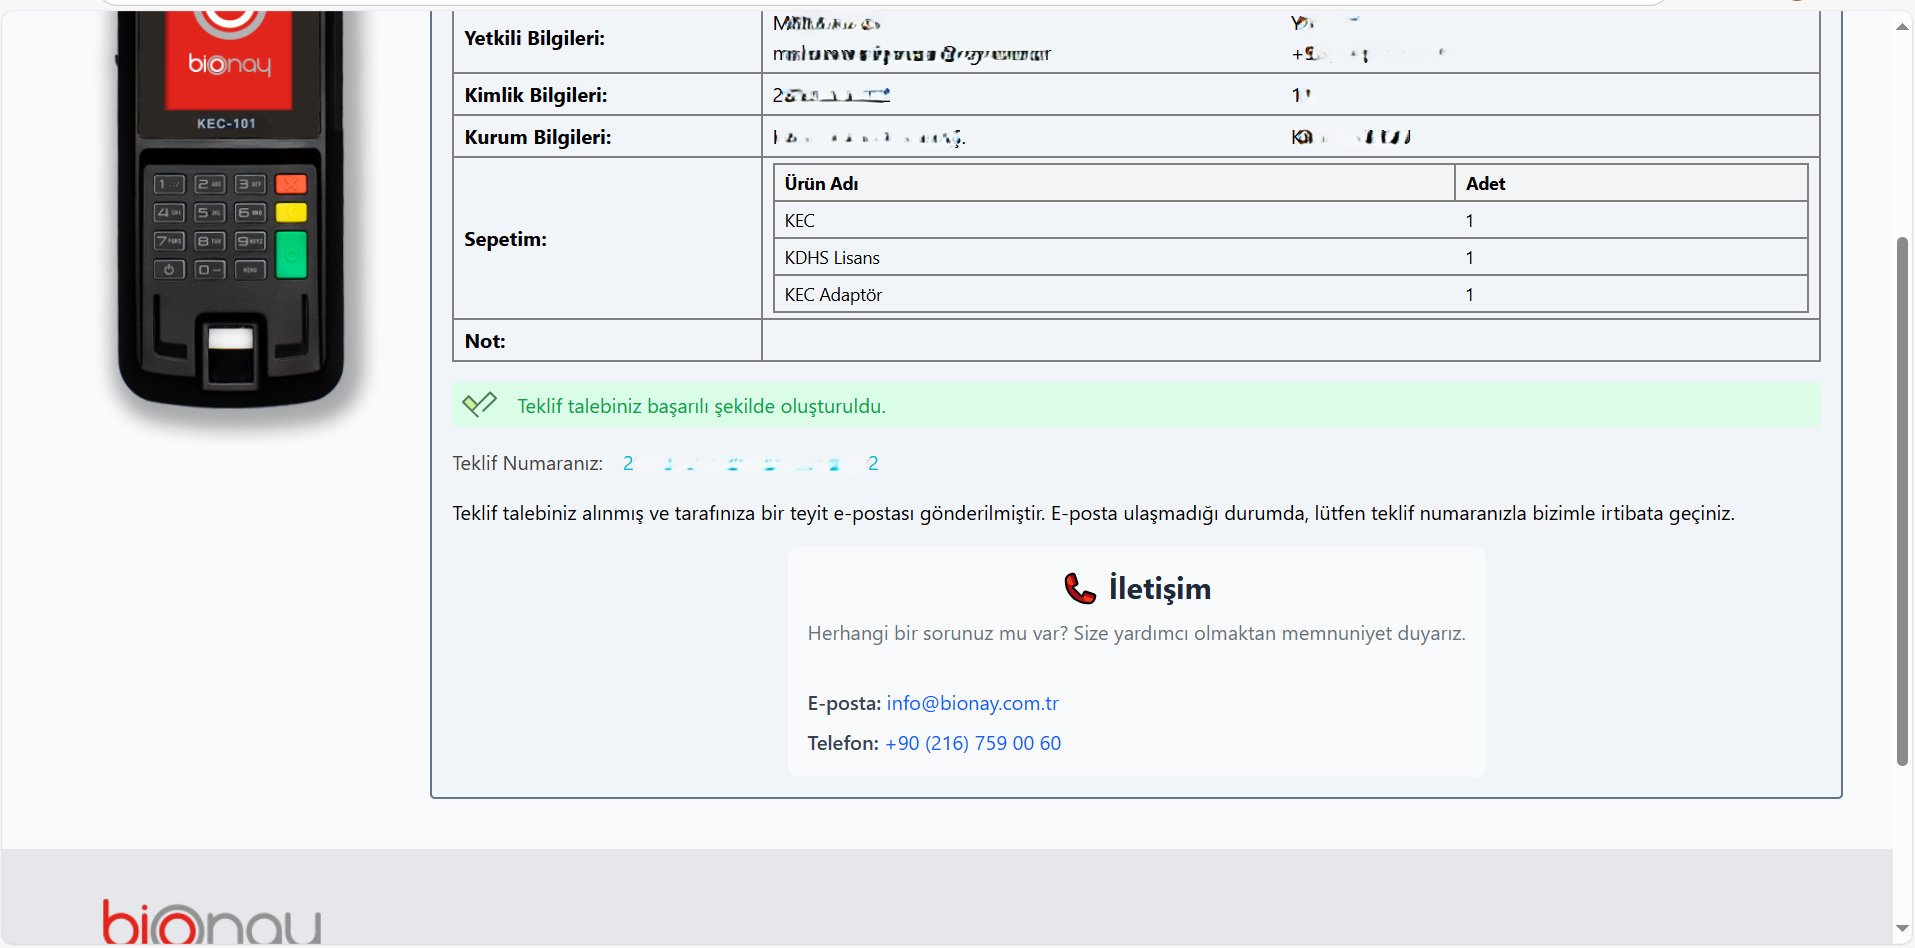This screenshot has width=1915, height=948.
Task: Click the Ürün Adı column header
Action: (x=821, y=183)
